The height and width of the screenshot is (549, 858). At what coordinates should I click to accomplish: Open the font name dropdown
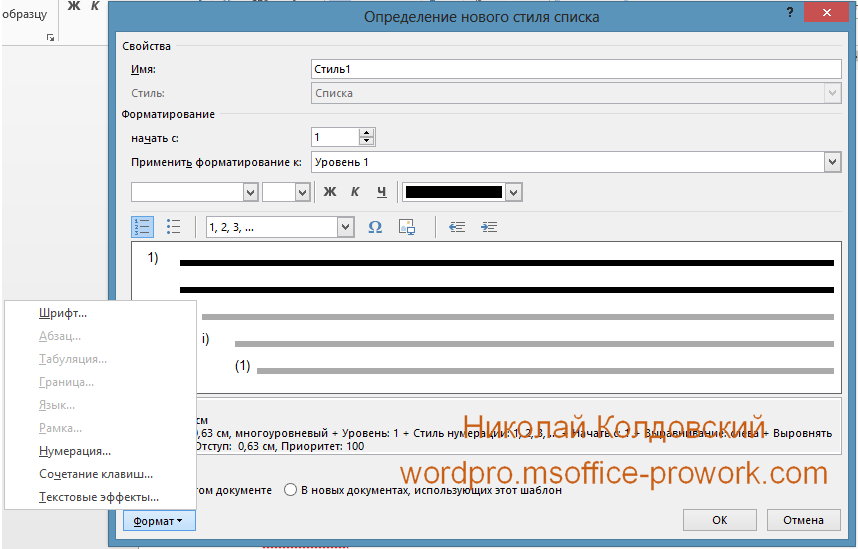click(251, 192)
